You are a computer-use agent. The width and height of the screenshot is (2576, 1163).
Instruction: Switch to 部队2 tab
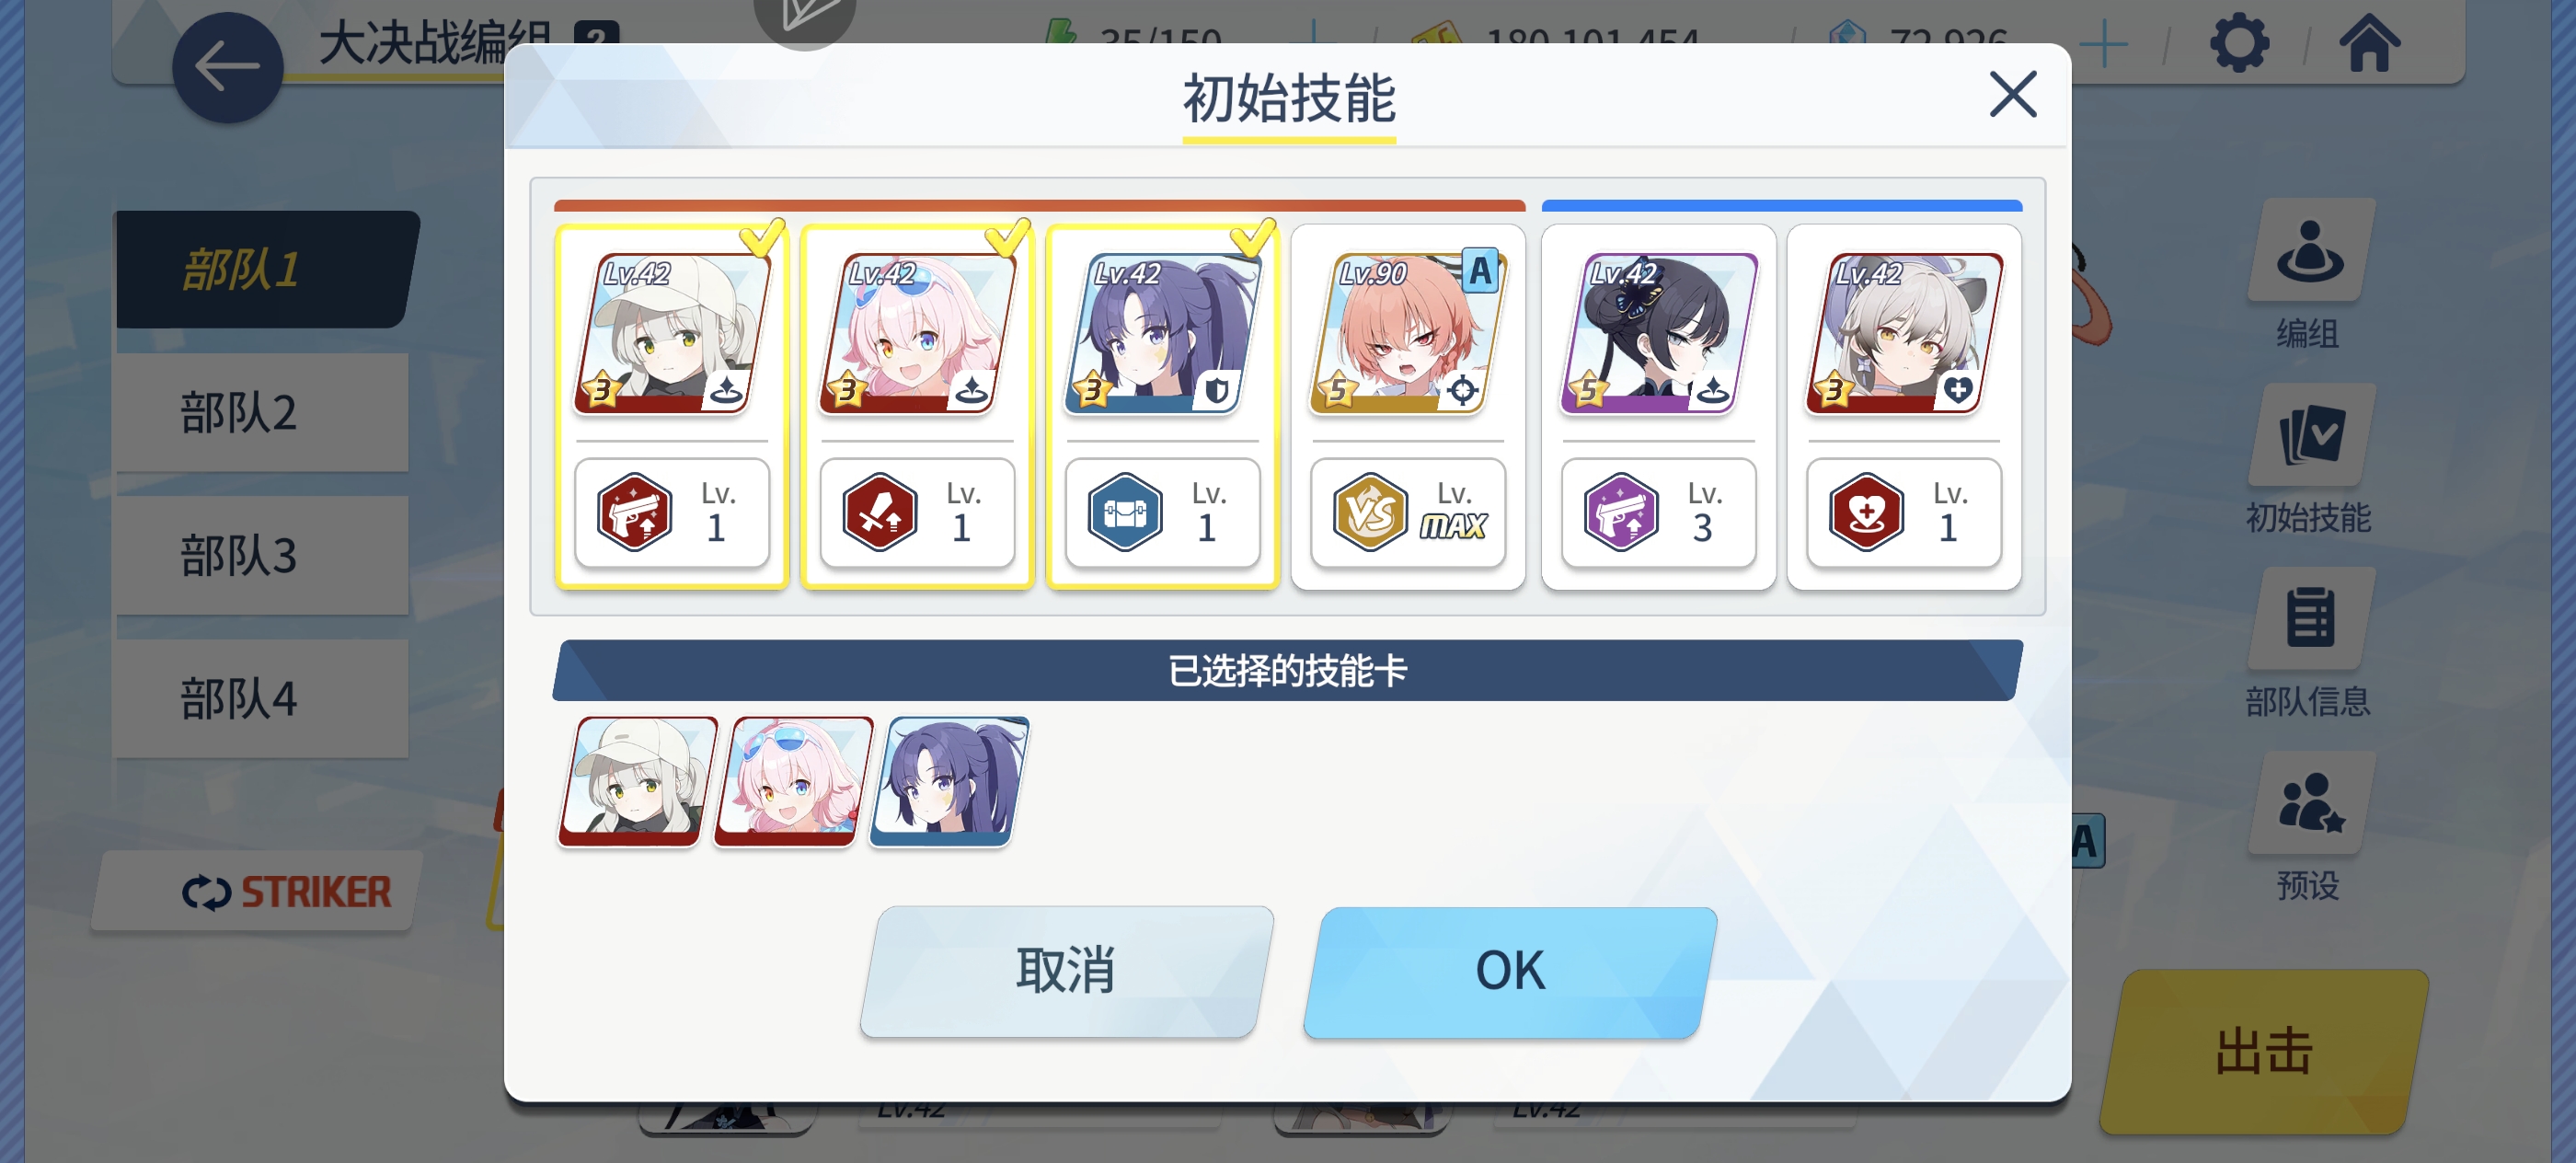click(x=261, y=413)
